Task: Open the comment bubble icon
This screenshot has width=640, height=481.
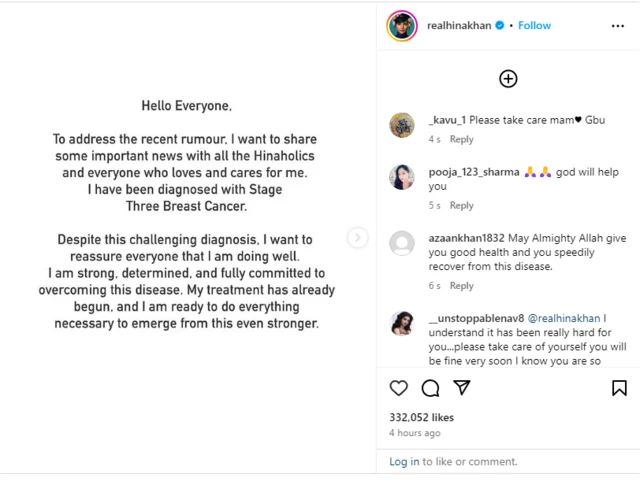Action: (430, 388)
